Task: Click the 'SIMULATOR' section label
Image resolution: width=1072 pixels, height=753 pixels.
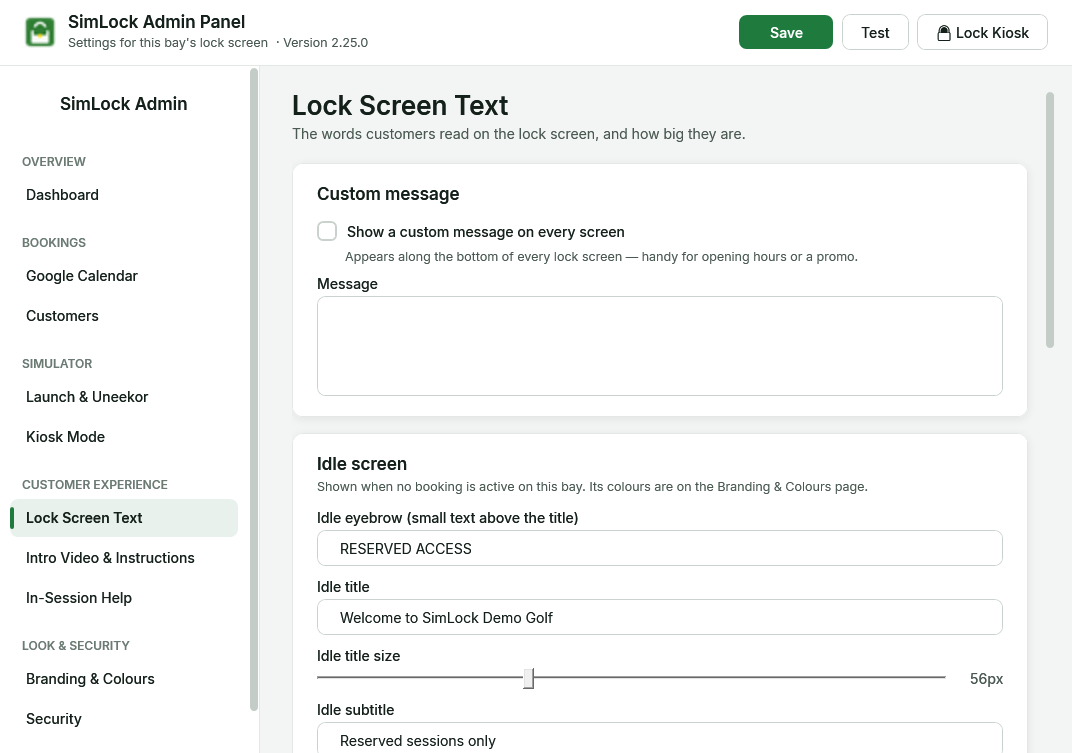Action: [x=57, y=364]
